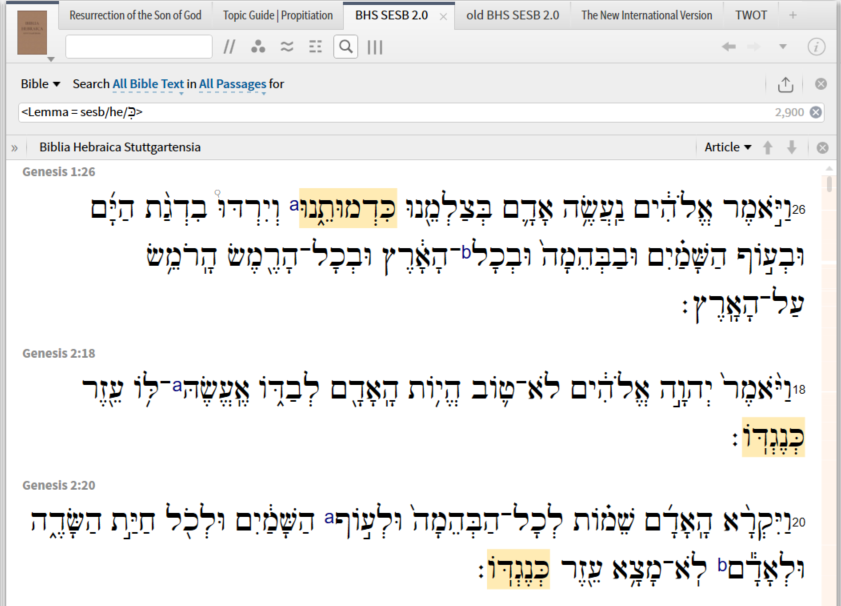This screenshot has width=841, height=606.
Task: Click highlighted word in Genesis 2:20
Action: (518, 569)
